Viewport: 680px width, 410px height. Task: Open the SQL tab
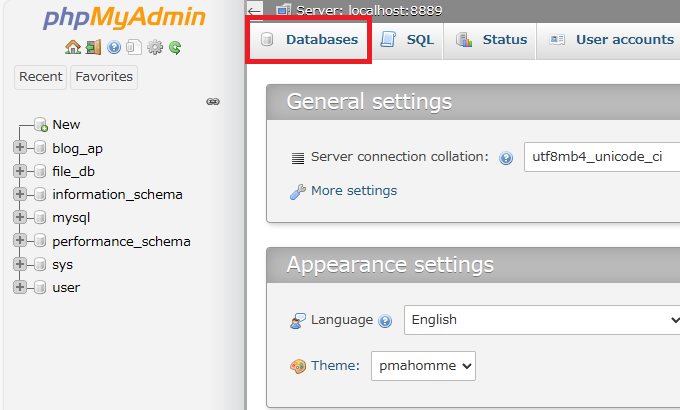tap(407, 39)
